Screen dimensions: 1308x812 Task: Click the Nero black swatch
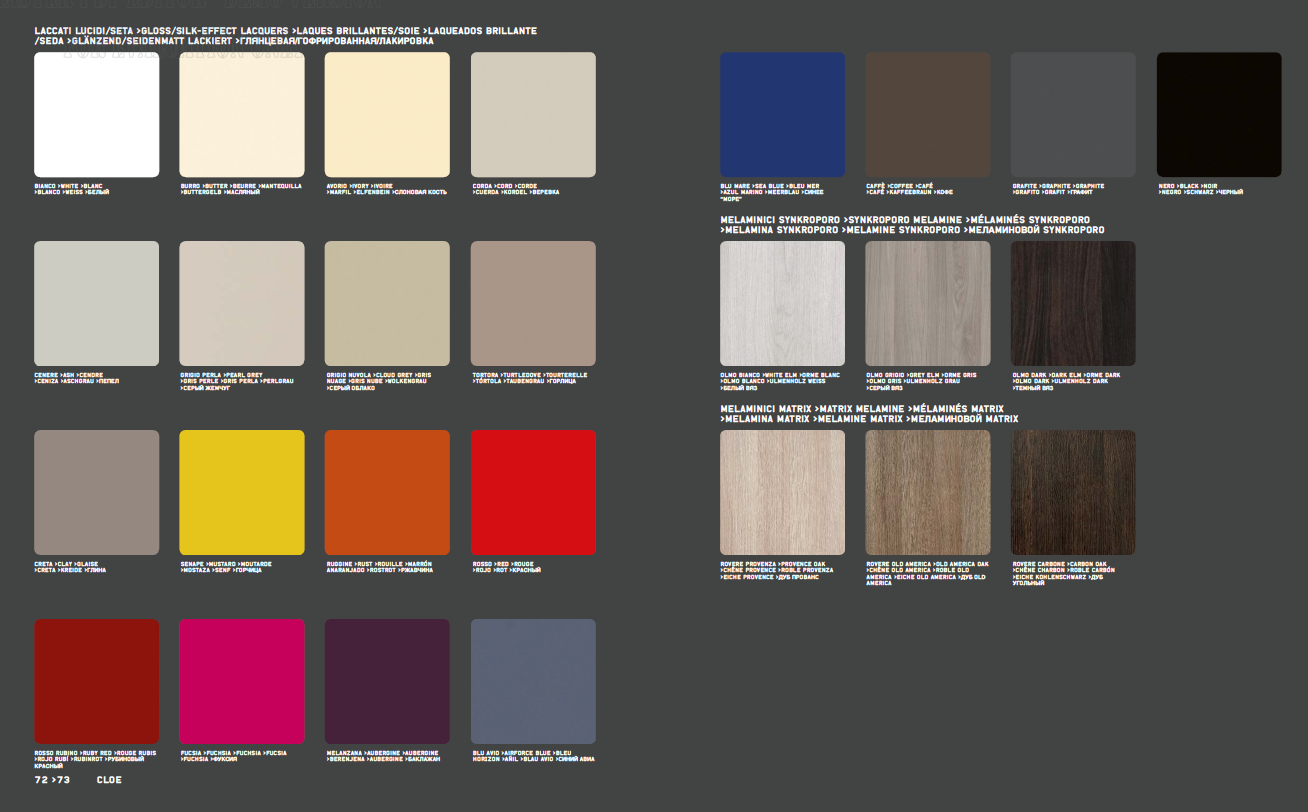pos(1218,114)
